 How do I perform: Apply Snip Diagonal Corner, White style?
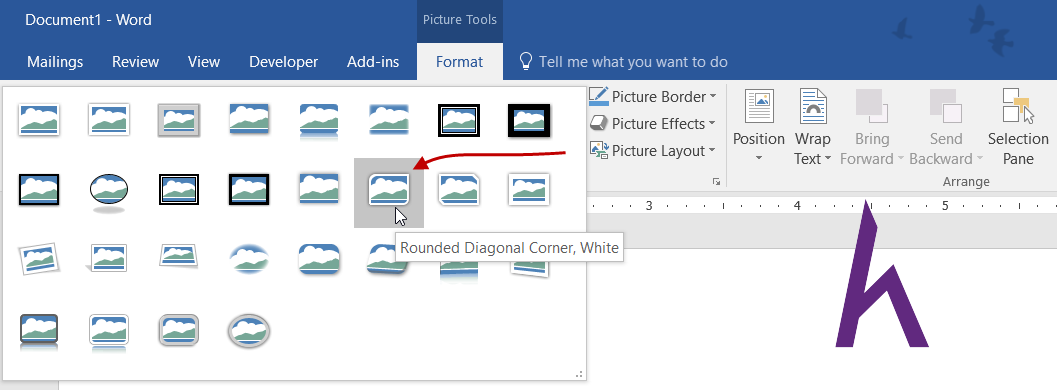pyautogui.click(x=459, y=190)
